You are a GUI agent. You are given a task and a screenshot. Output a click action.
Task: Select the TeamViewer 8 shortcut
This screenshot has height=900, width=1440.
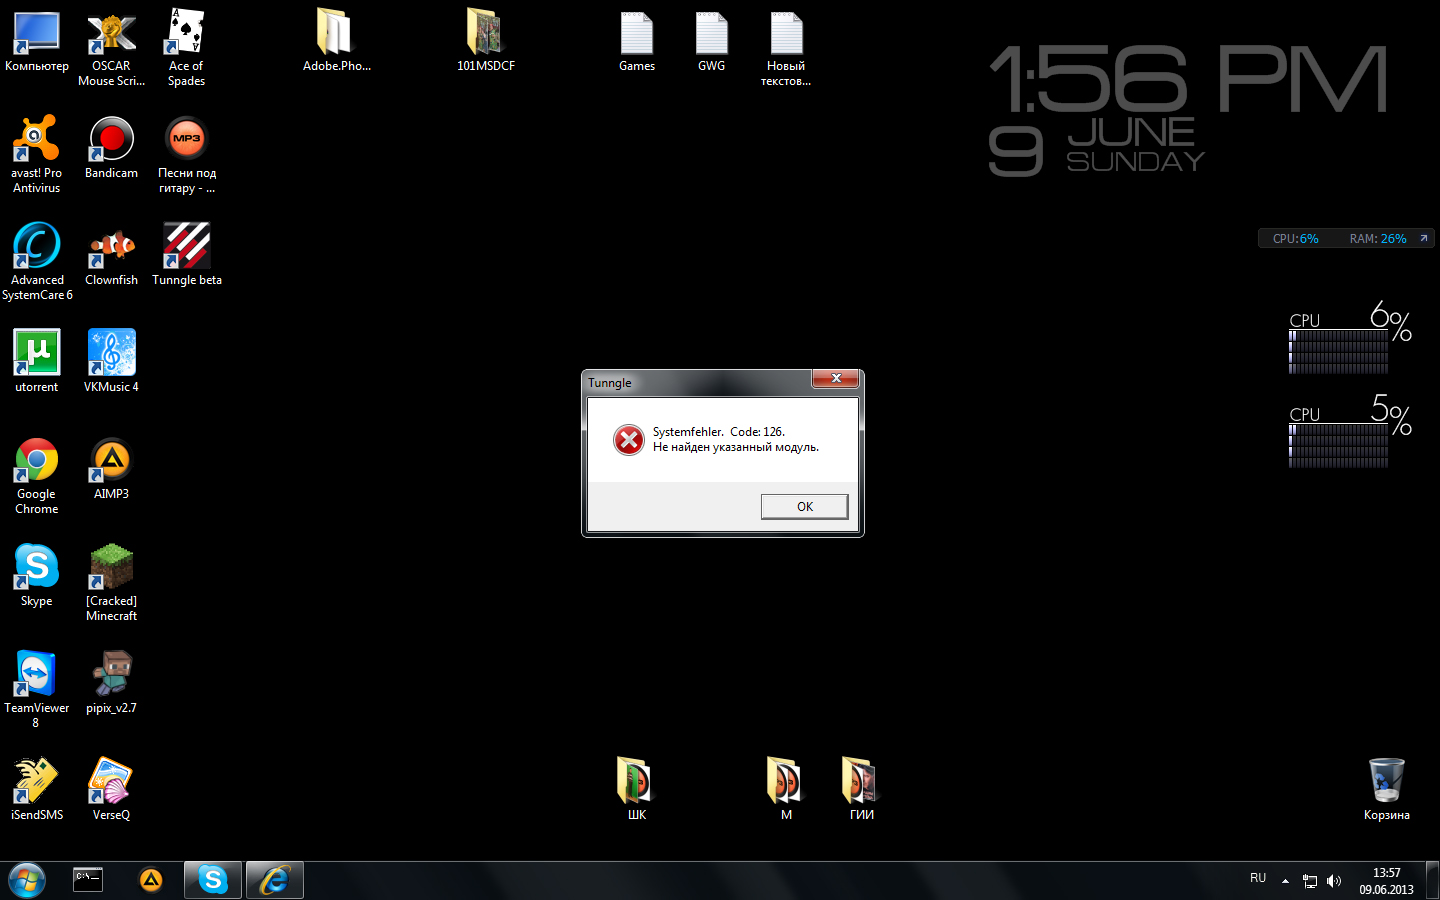37,691
